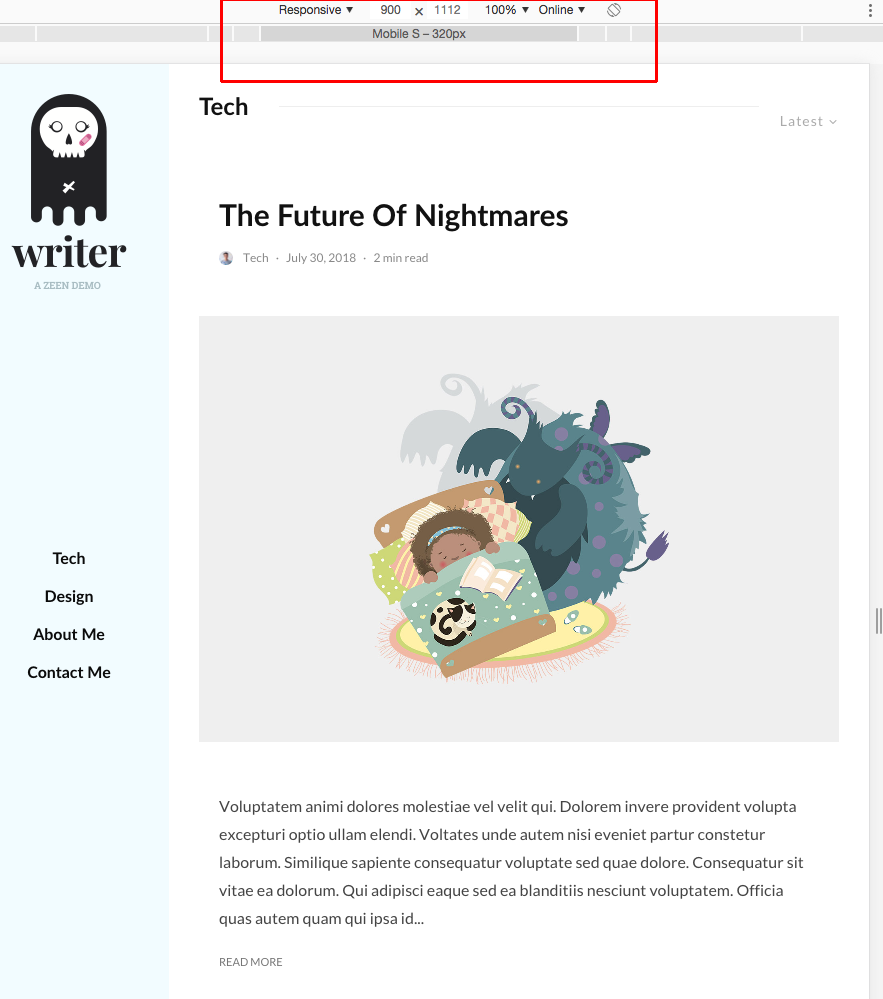Click the author avatar beside Tech
Image resolution: width=883 pixels, height=999 pixels.
click(x=226, y=258)
